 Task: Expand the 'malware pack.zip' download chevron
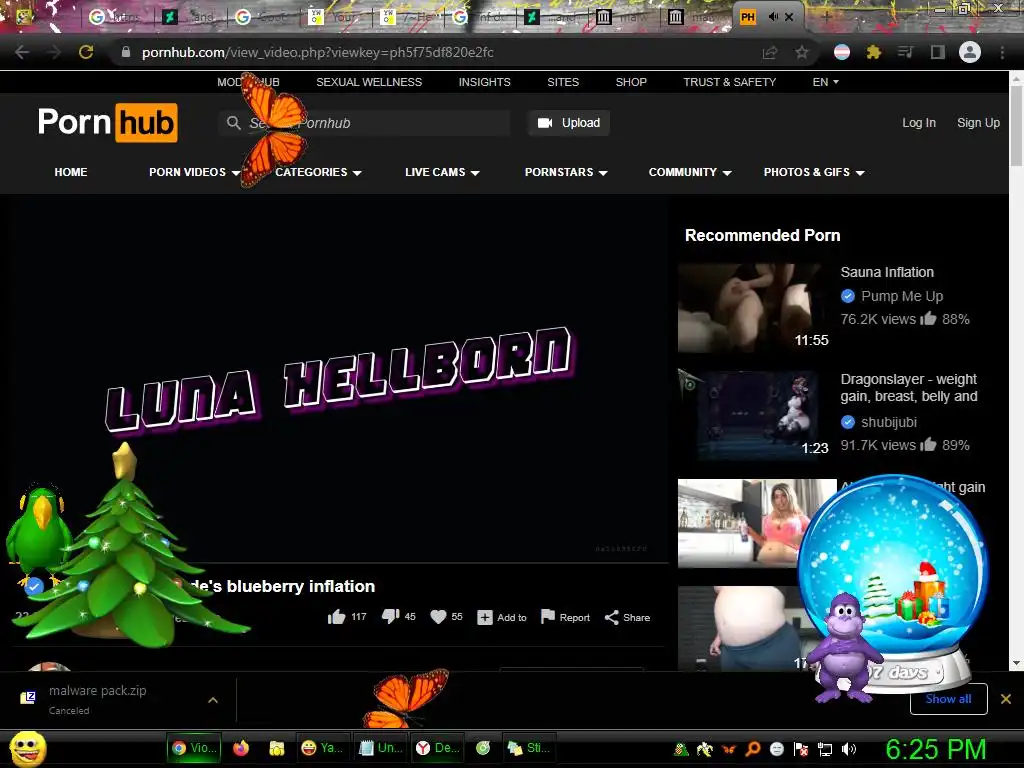pos(213,700)
